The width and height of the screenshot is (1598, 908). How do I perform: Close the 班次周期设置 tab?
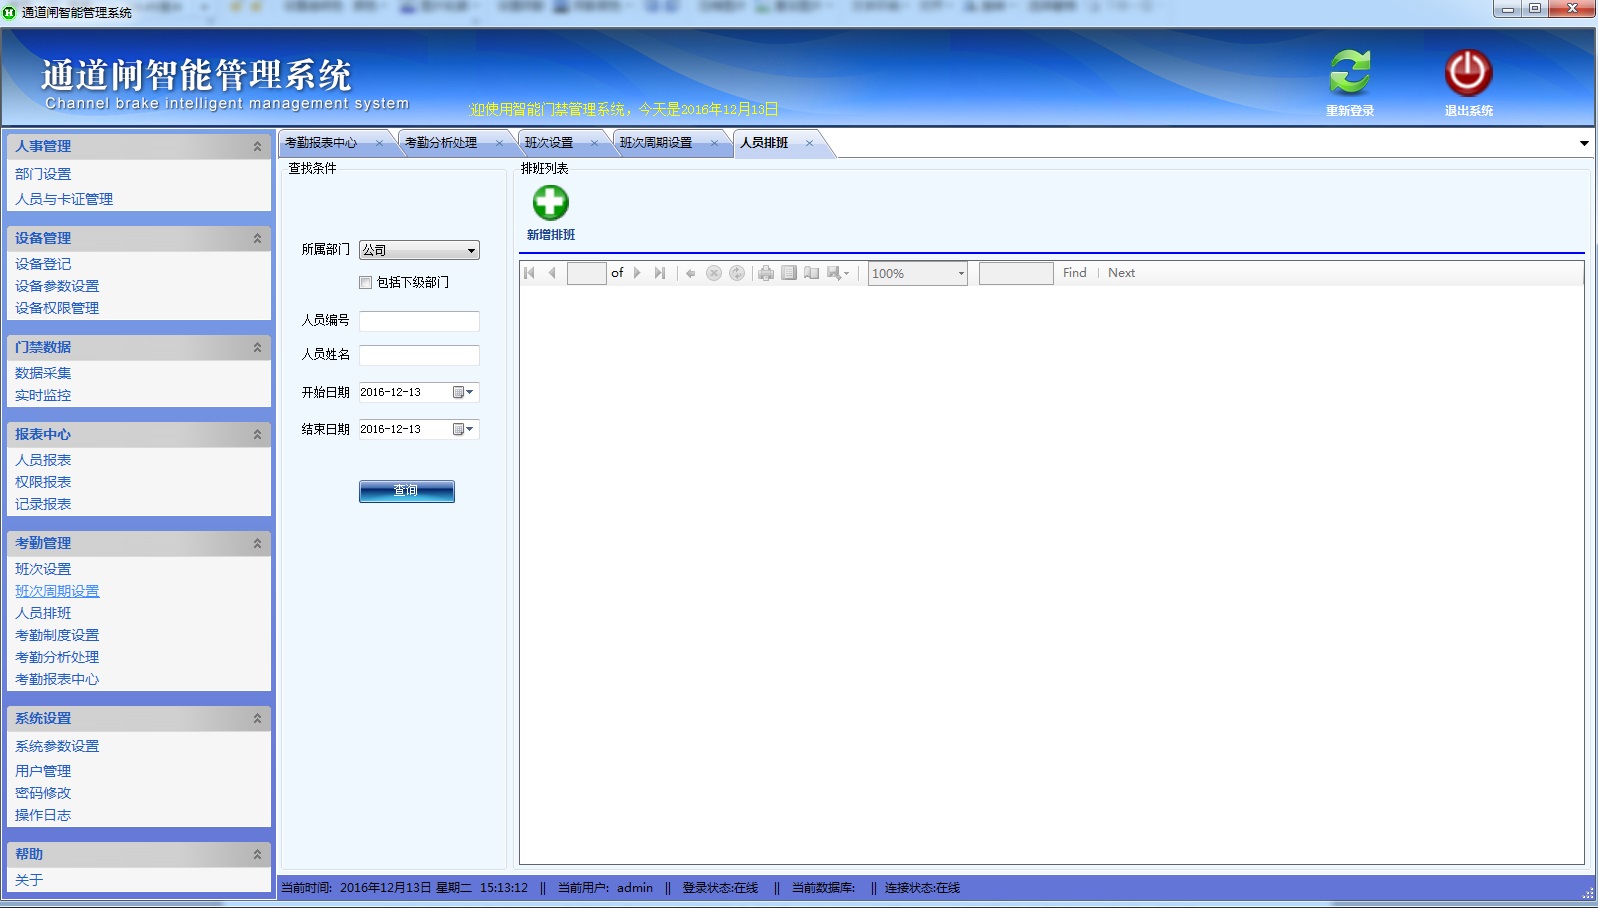[714, 143]
